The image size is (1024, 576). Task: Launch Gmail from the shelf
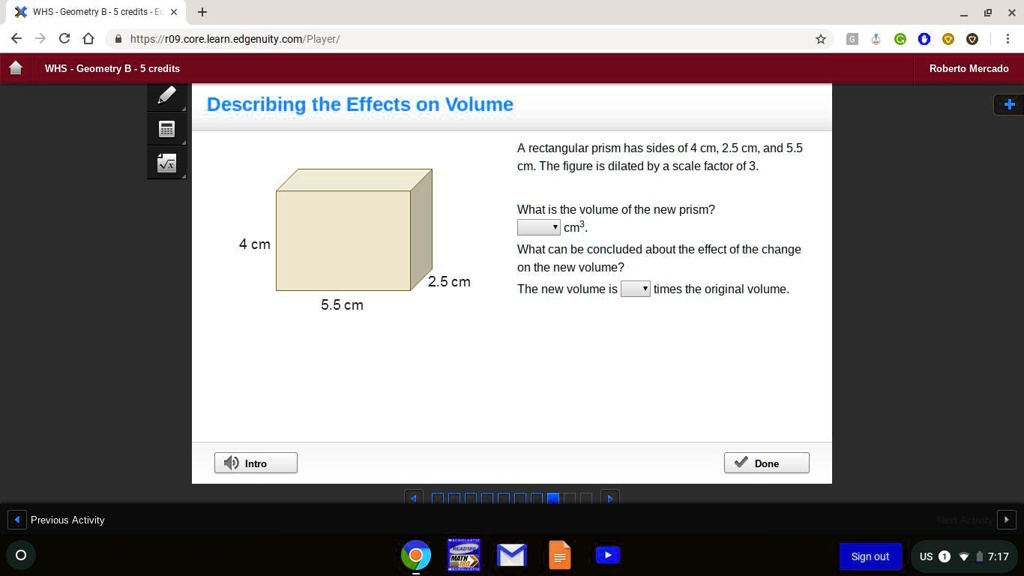coord(511,554)
